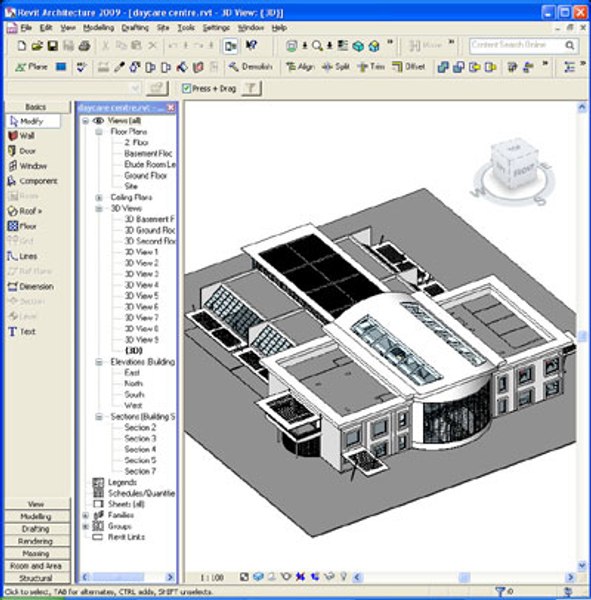Select the Floor tool in Basics

(22, 226)
